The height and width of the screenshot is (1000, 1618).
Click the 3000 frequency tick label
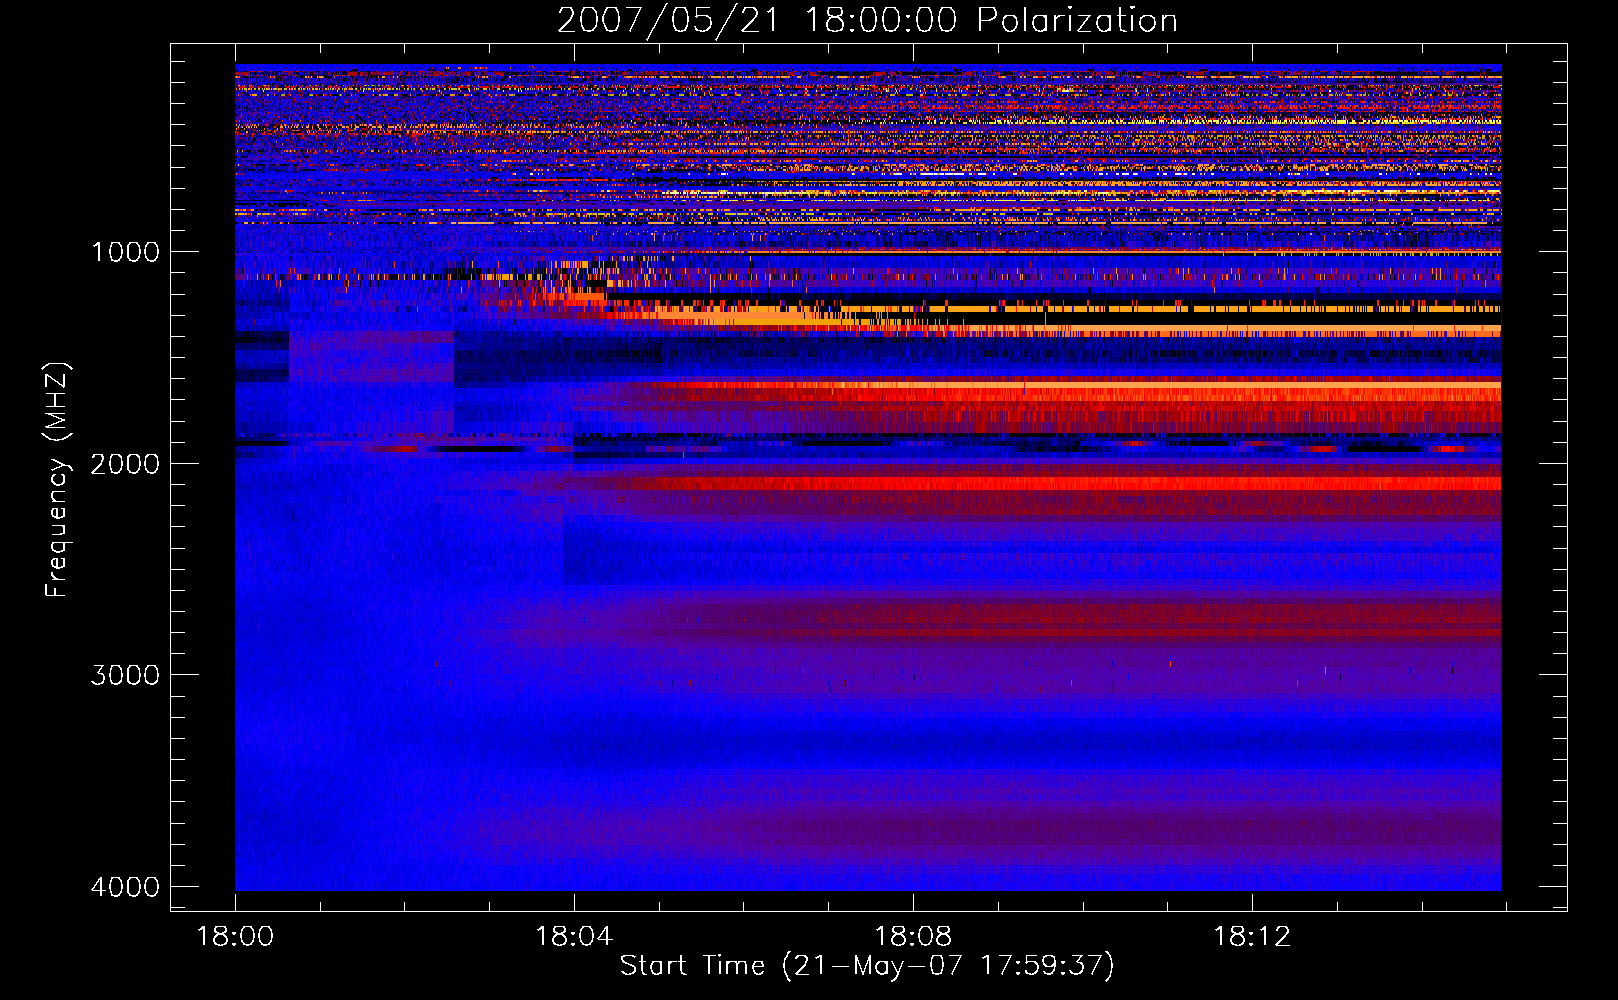coord(125,675)
